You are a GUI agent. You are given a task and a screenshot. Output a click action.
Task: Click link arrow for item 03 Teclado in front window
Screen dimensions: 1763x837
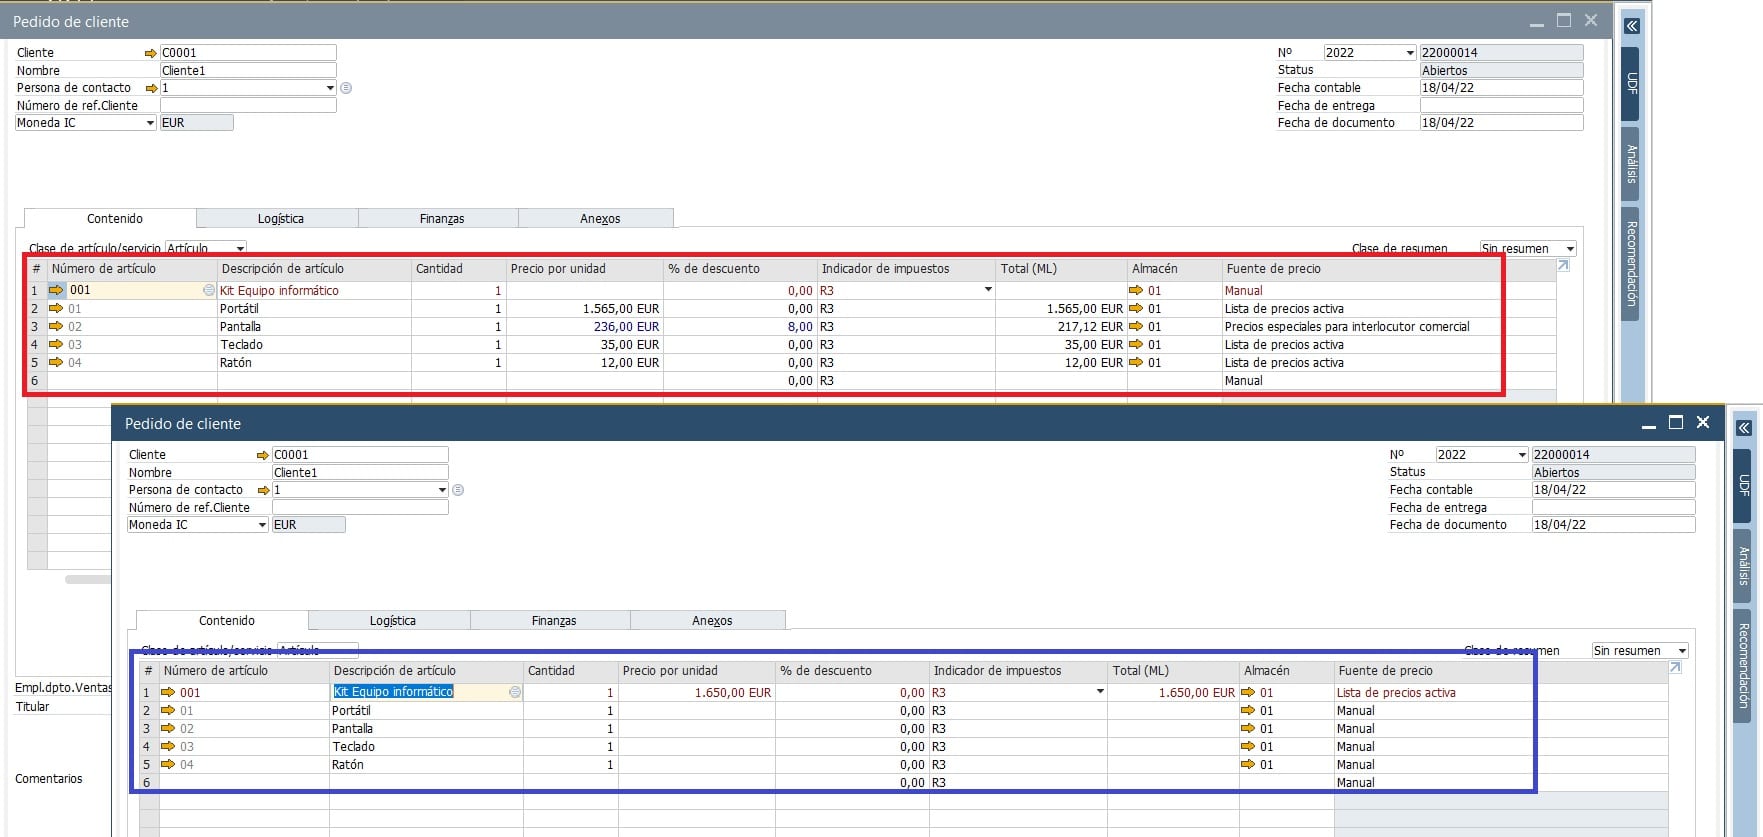pyautogui.click(x=168, y=746)
